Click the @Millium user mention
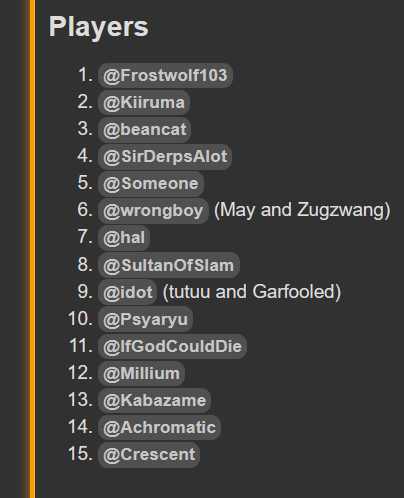Viewport: 404px width, 498px height. tap(142, 374)
